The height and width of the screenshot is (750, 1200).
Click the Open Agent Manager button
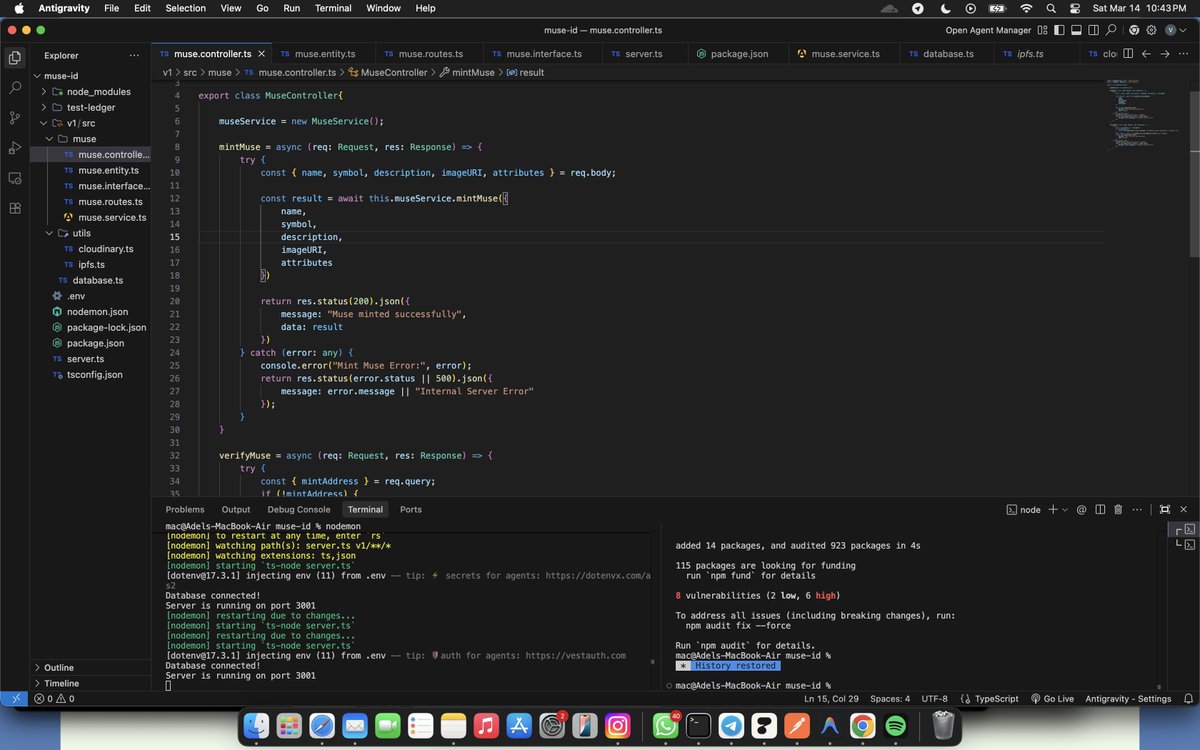click(988, 30)
